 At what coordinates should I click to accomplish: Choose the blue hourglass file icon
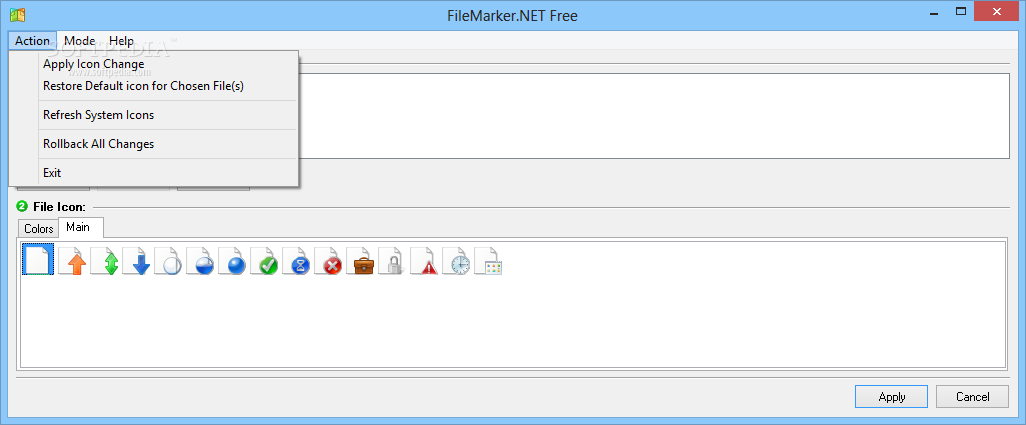tap(297, 260)
